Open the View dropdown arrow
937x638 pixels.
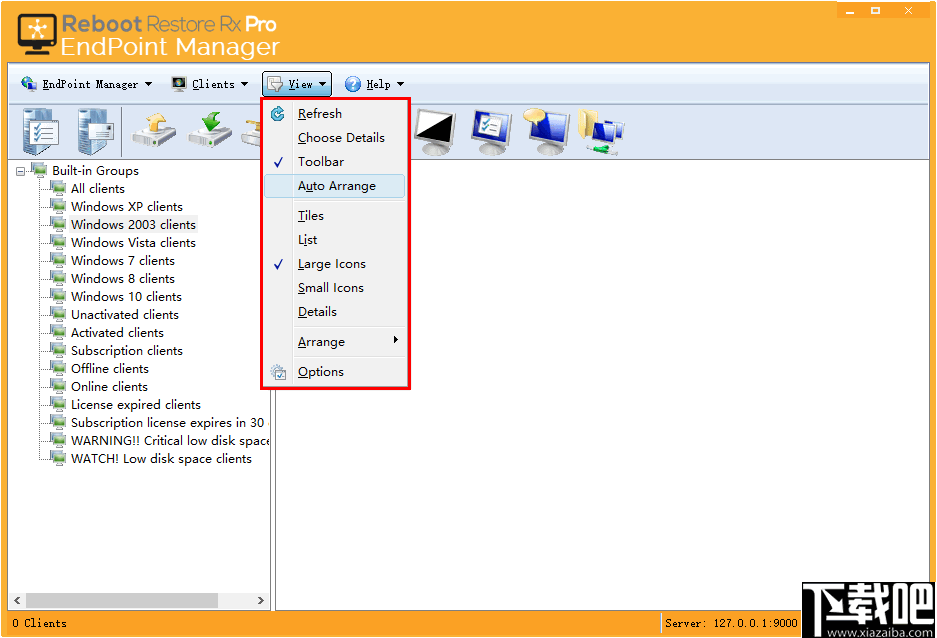pos(323,84)
